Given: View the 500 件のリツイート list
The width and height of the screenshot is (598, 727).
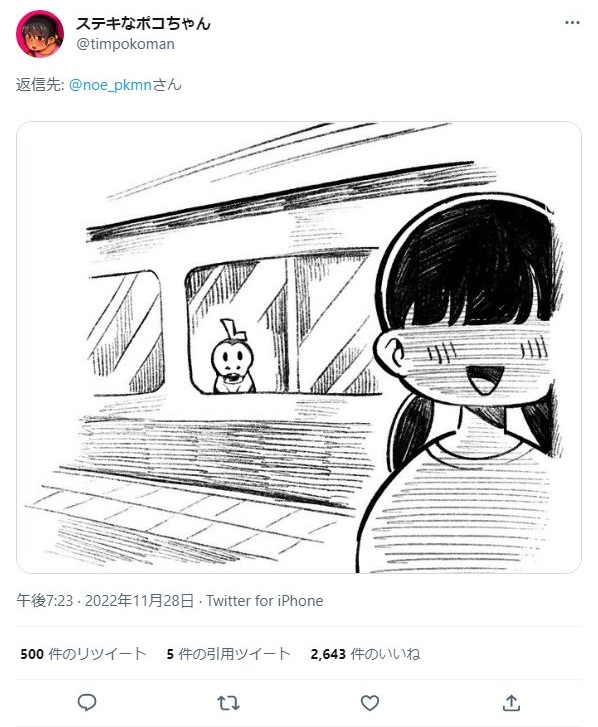Looking at the screenshot, I should click(x=83, y=654).
